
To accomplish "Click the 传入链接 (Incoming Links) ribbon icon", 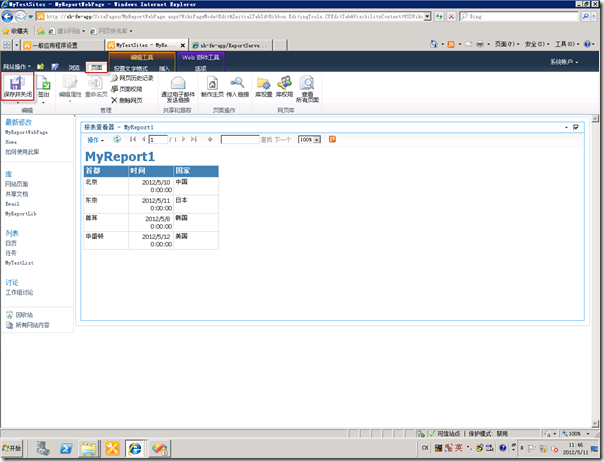I will 238,89.
